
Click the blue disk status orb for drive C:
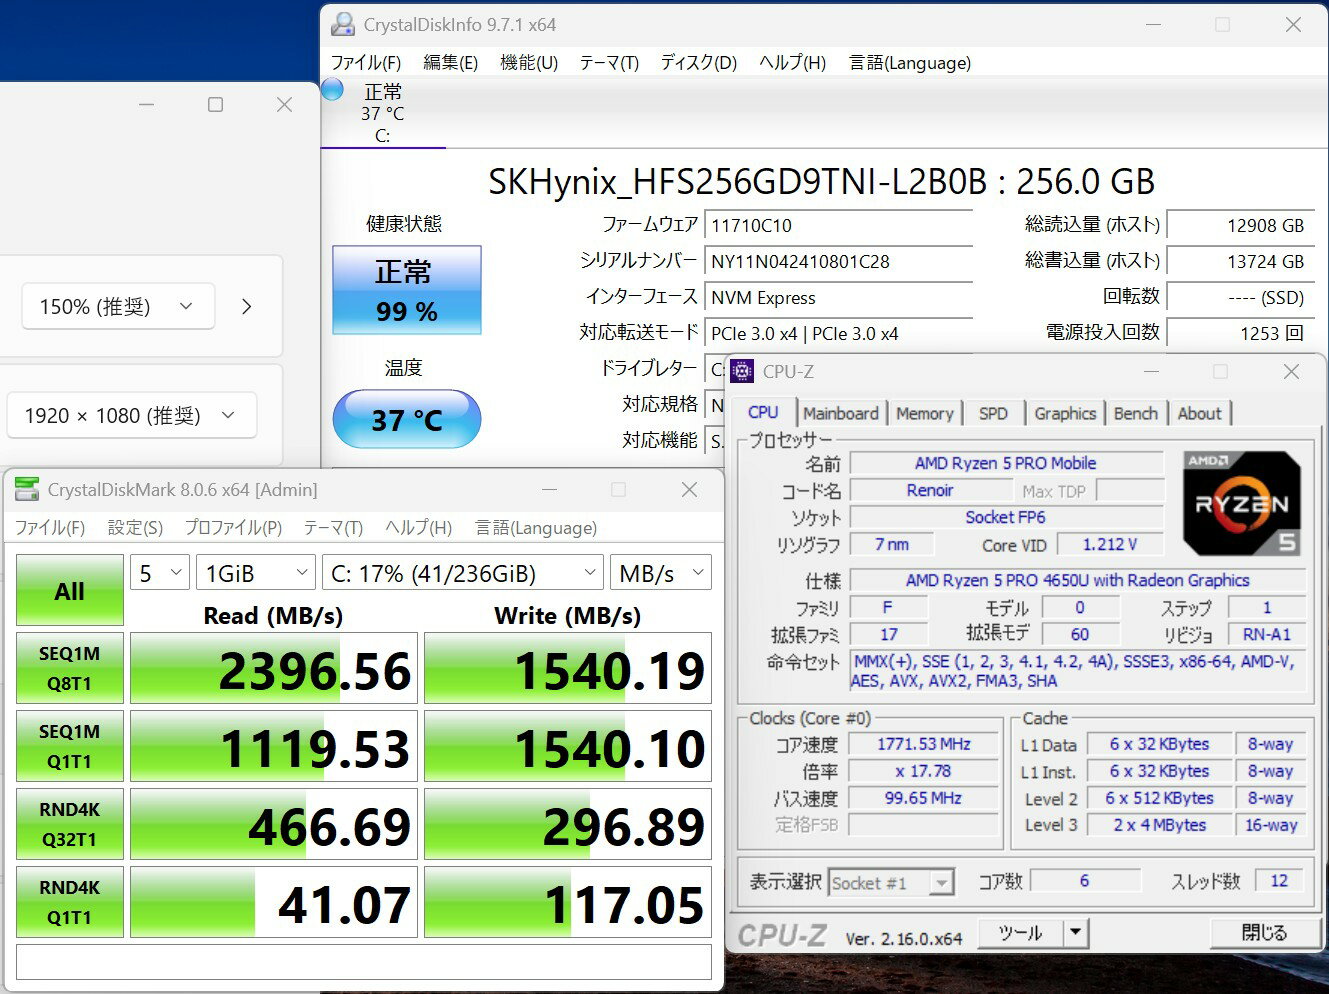click(333, 90)
